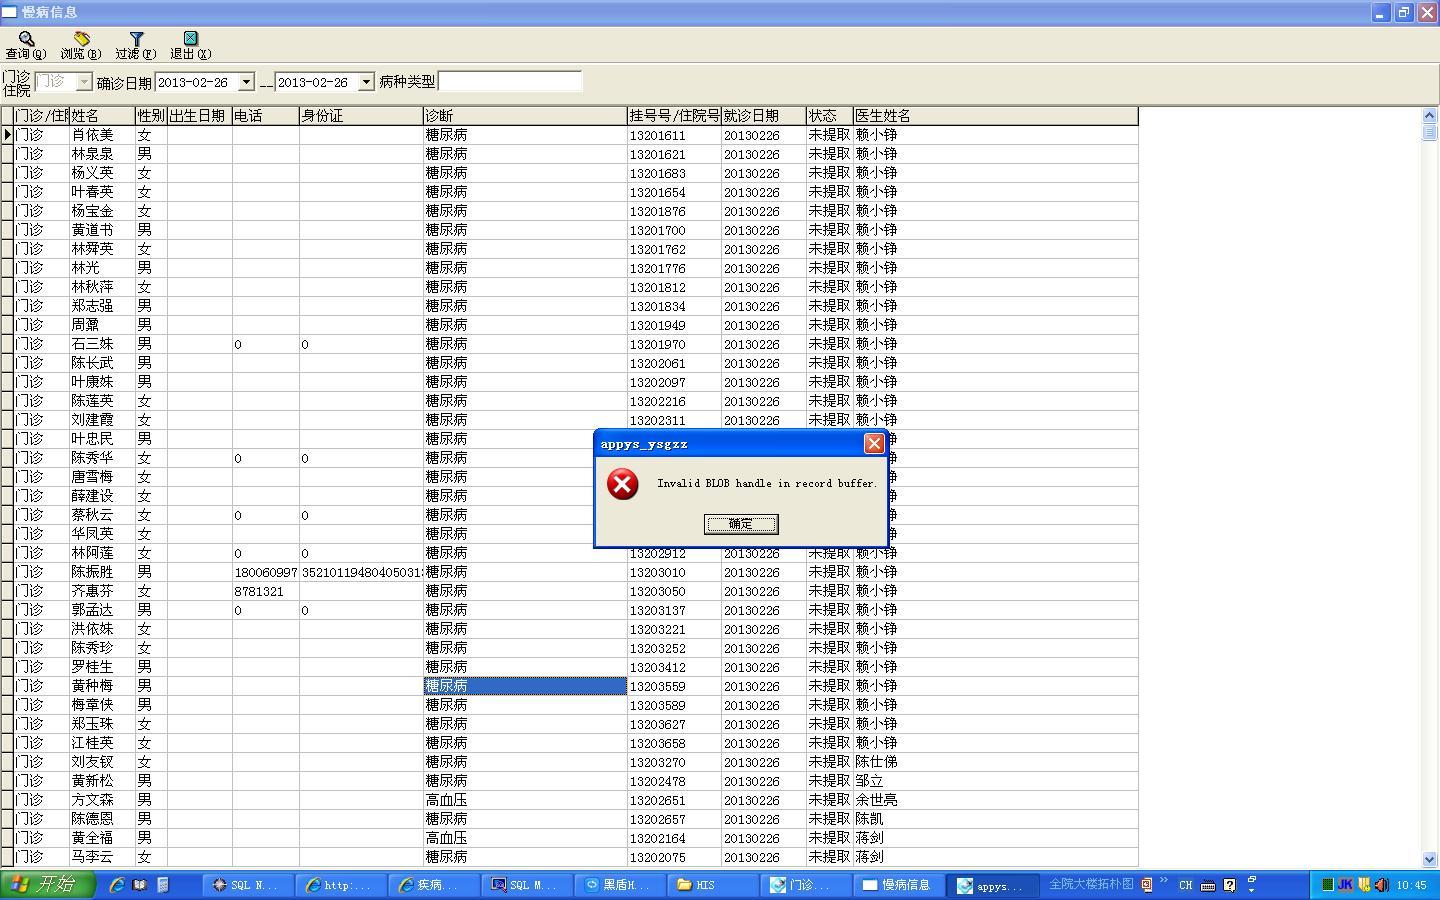The image size is (1440, 900).
Task: Click the 姓名 column header
Action: coord(102,116)
